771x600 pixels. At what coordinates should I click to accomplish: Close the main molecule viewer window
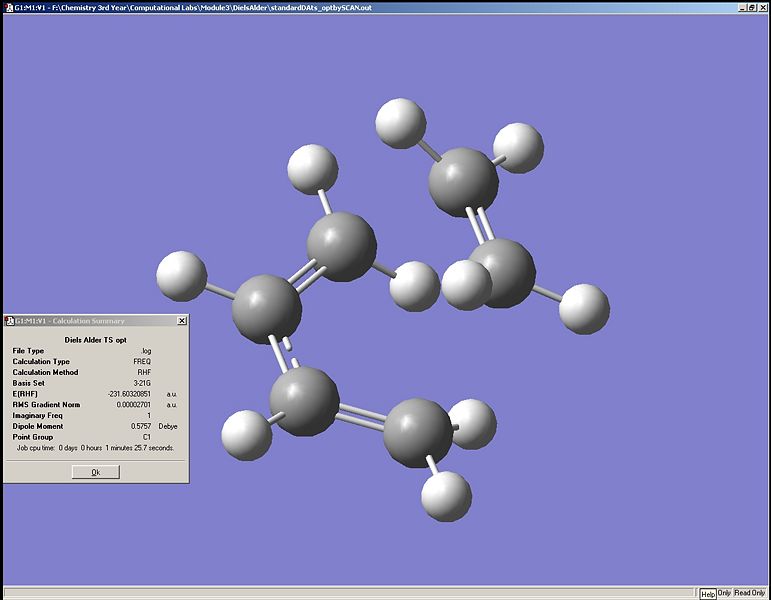[763, 7]
